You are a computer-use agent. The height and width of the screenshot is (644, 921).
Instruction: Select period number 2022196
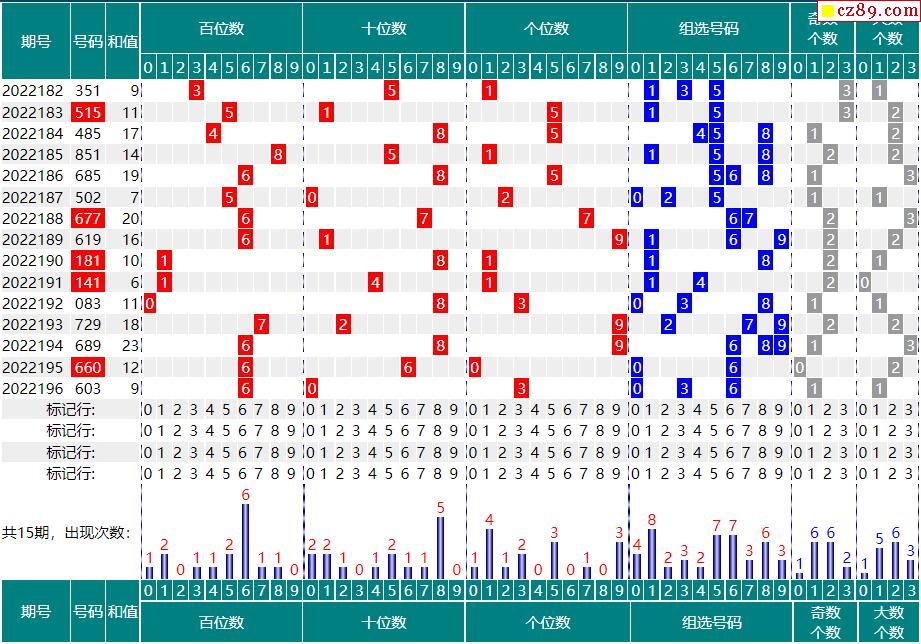point(32,388)
